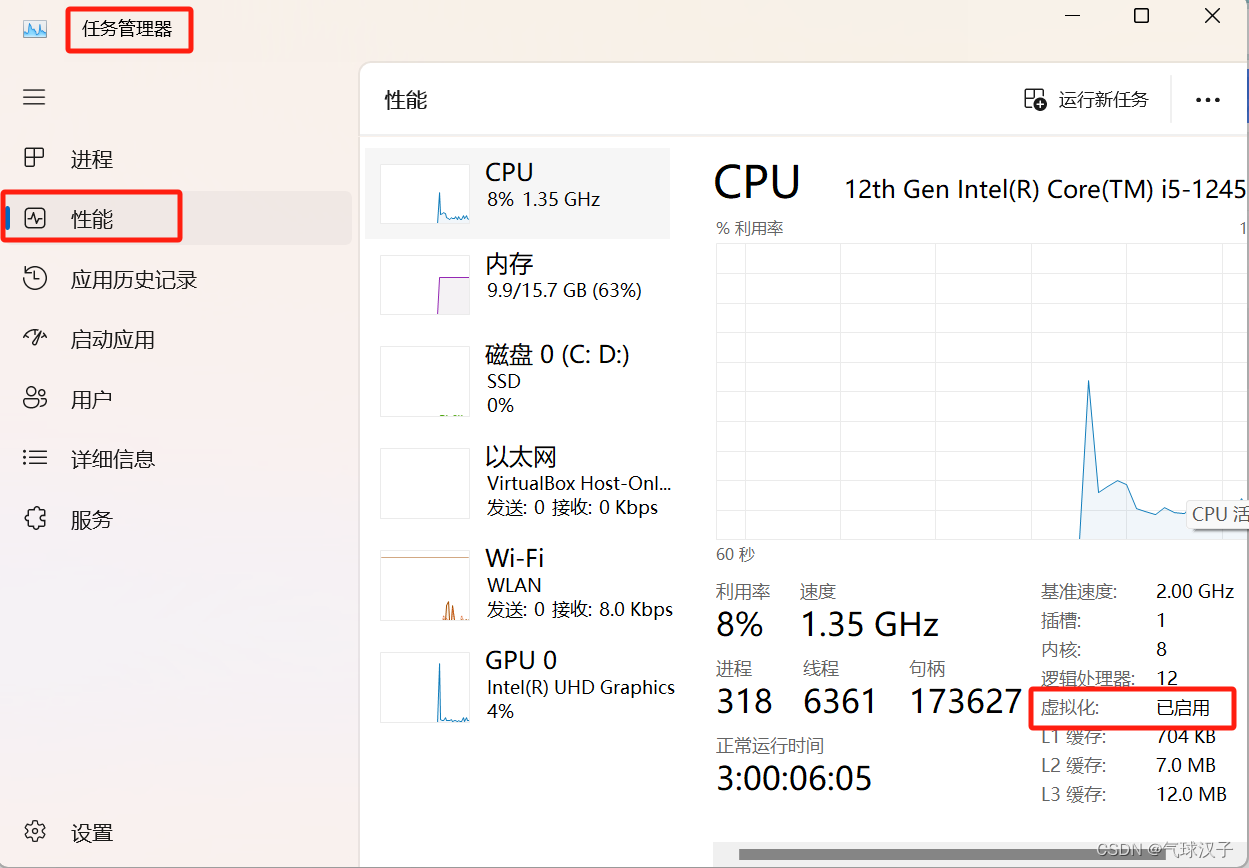Viewport: 1249px width, 868px height.
Task: Close the Task Manager window
Action: (1212, 16)
